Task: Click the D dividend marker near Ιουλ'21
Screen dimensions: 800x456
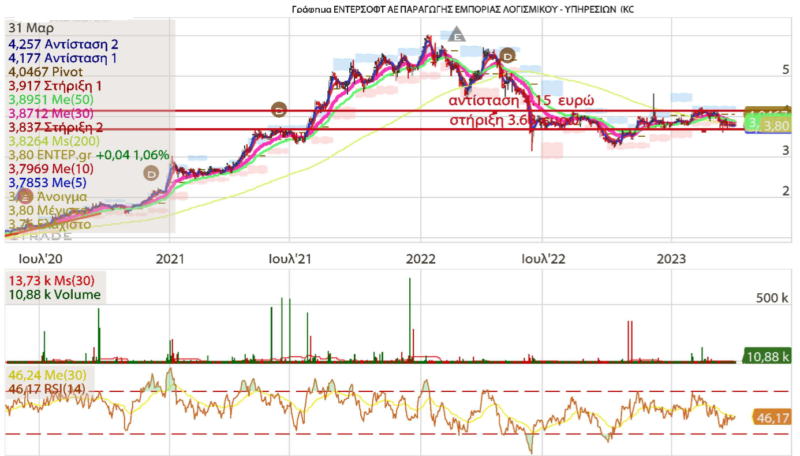Action: click(x=279, y=108)
